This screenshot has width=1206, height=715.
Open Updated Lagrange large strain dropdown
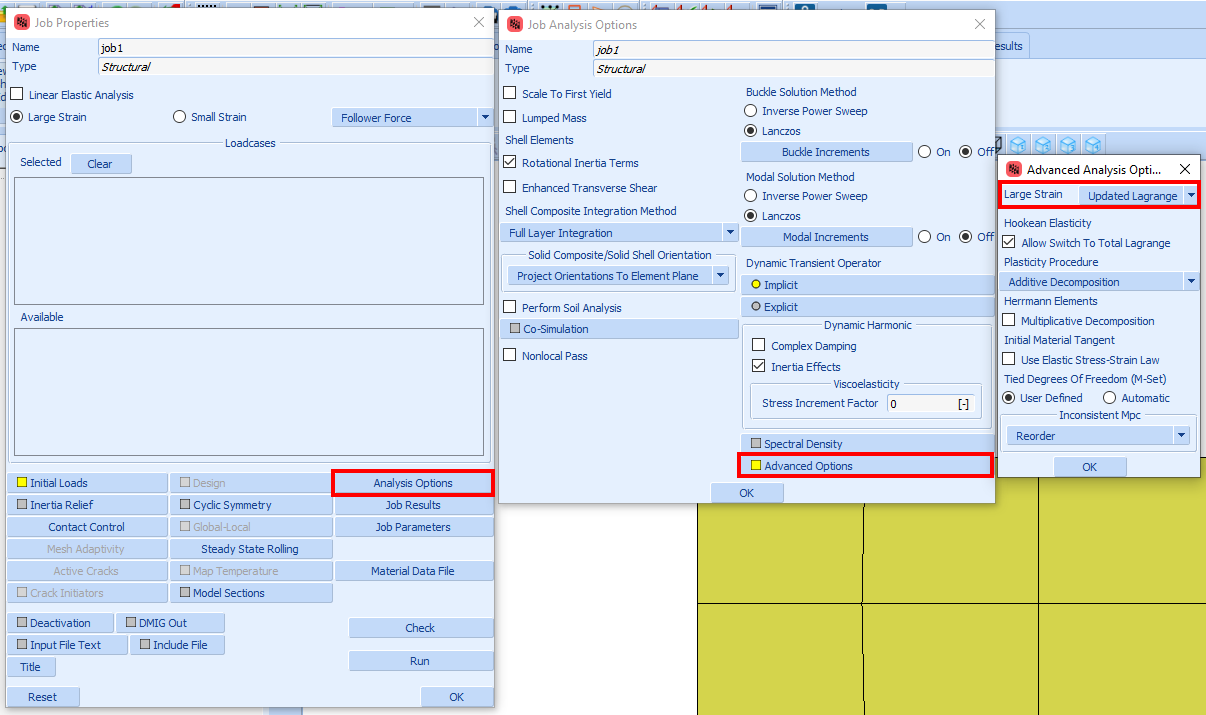point(1139,196)
